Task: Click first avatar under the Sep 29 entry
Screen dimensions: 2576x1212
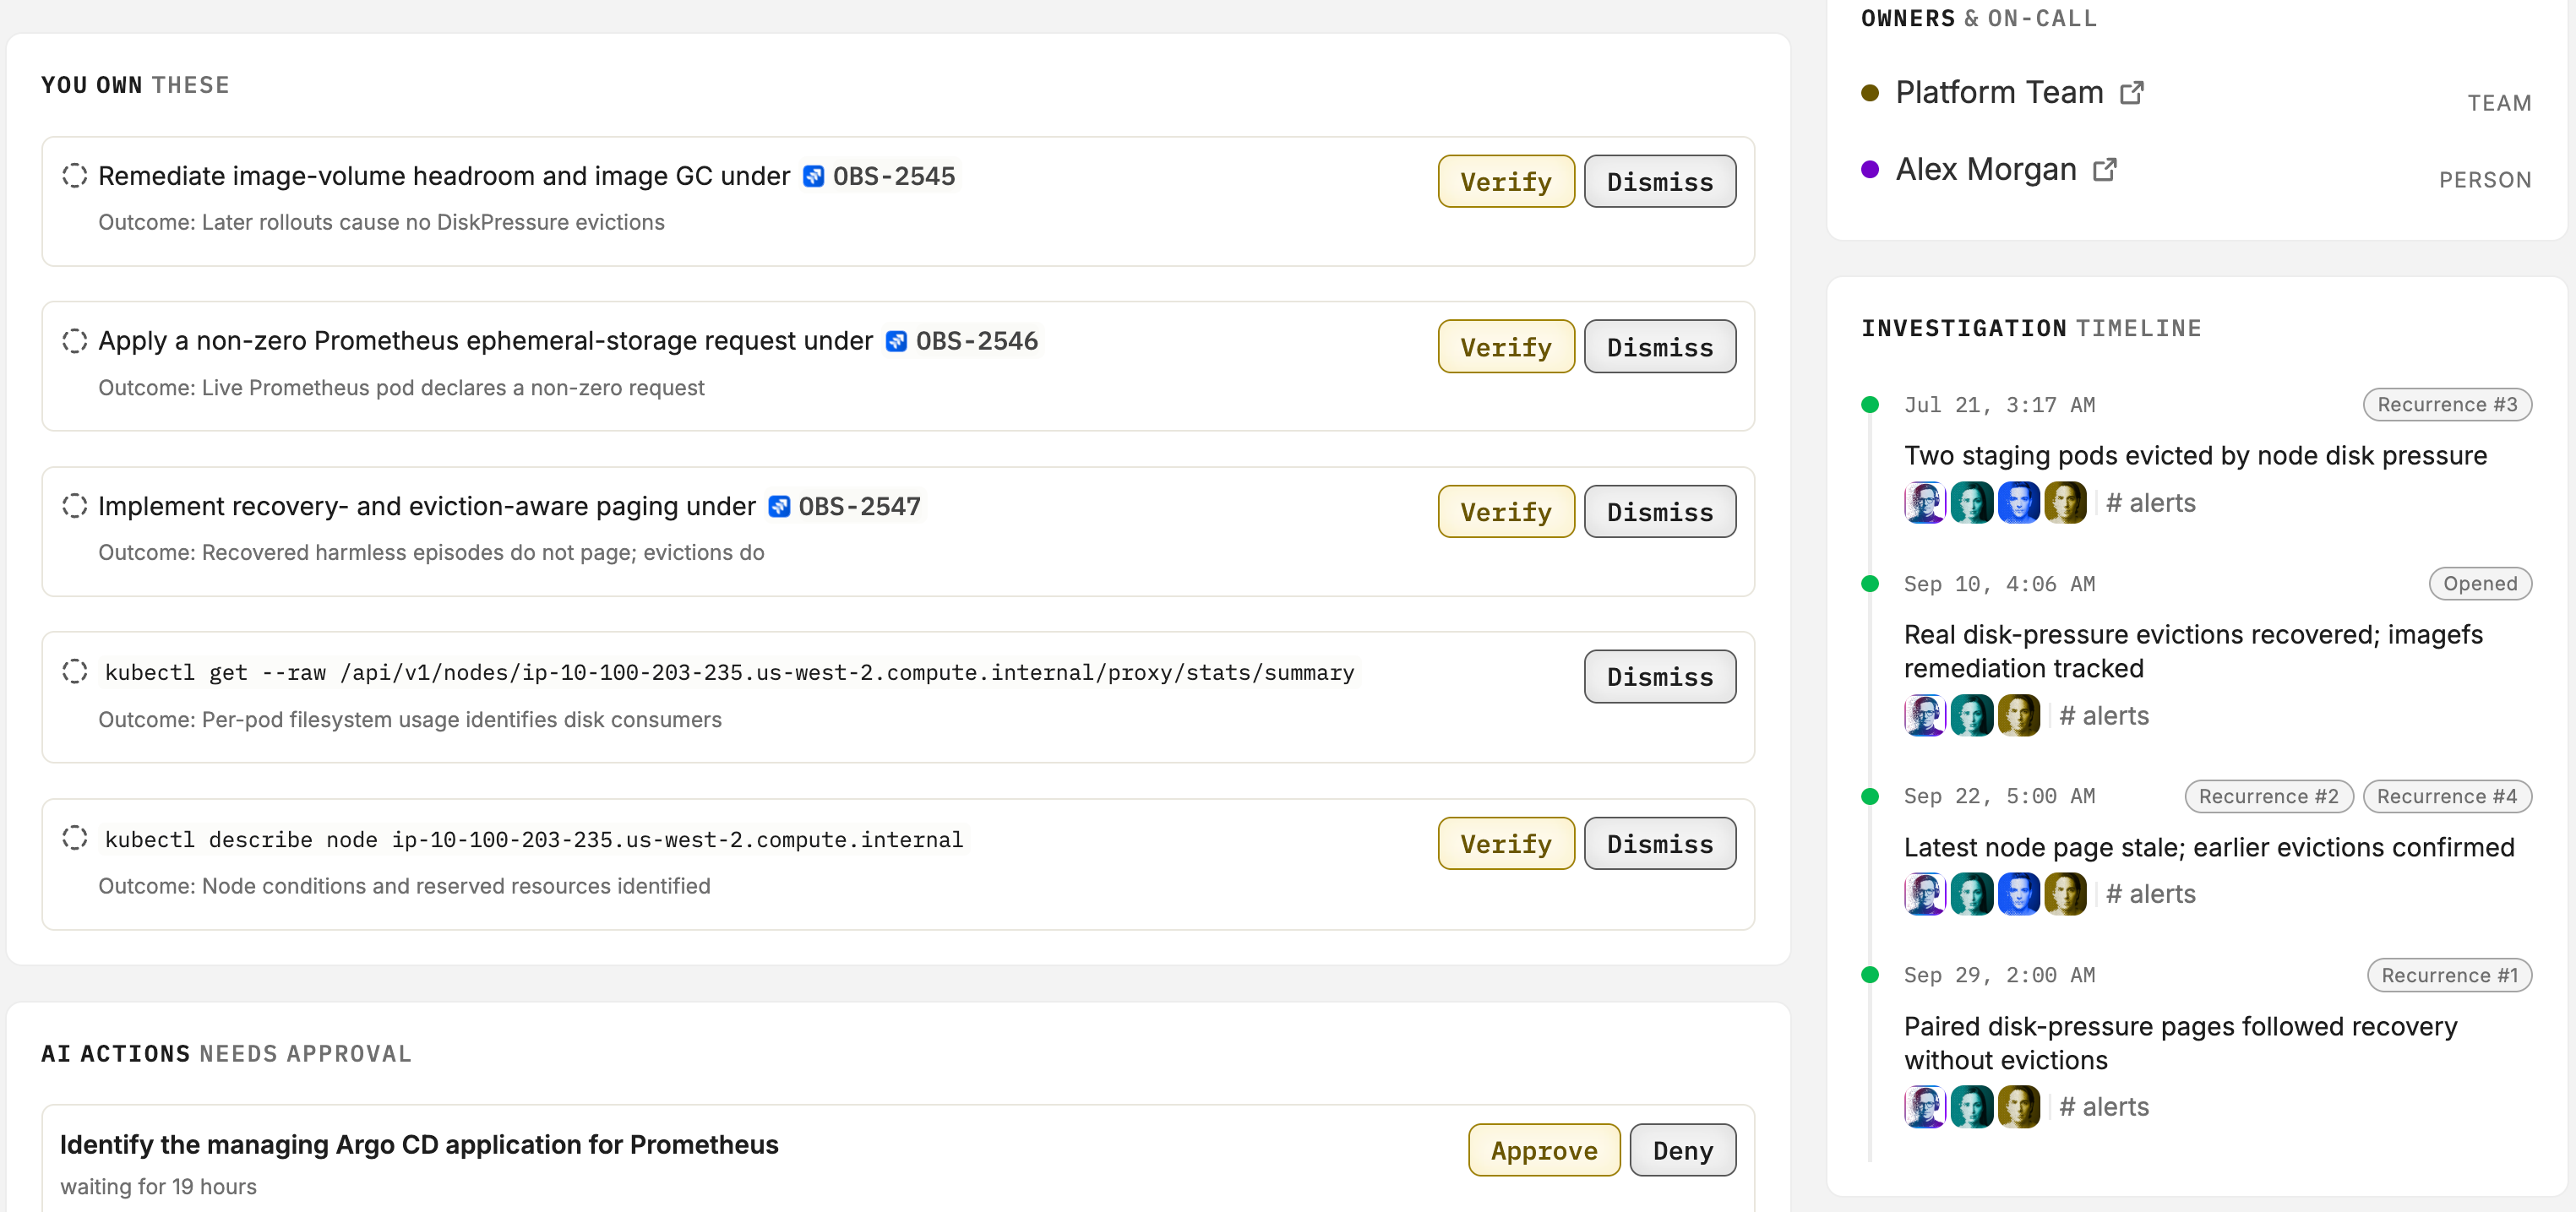Action: [1925, 1108]
